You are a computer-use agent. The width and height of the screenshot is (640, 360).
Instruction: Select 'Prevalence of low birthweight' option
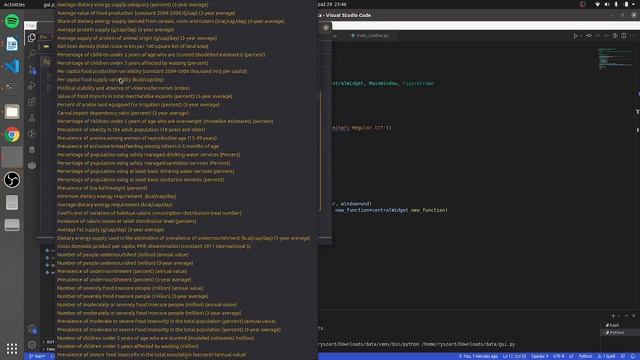[x=102, y=188]
